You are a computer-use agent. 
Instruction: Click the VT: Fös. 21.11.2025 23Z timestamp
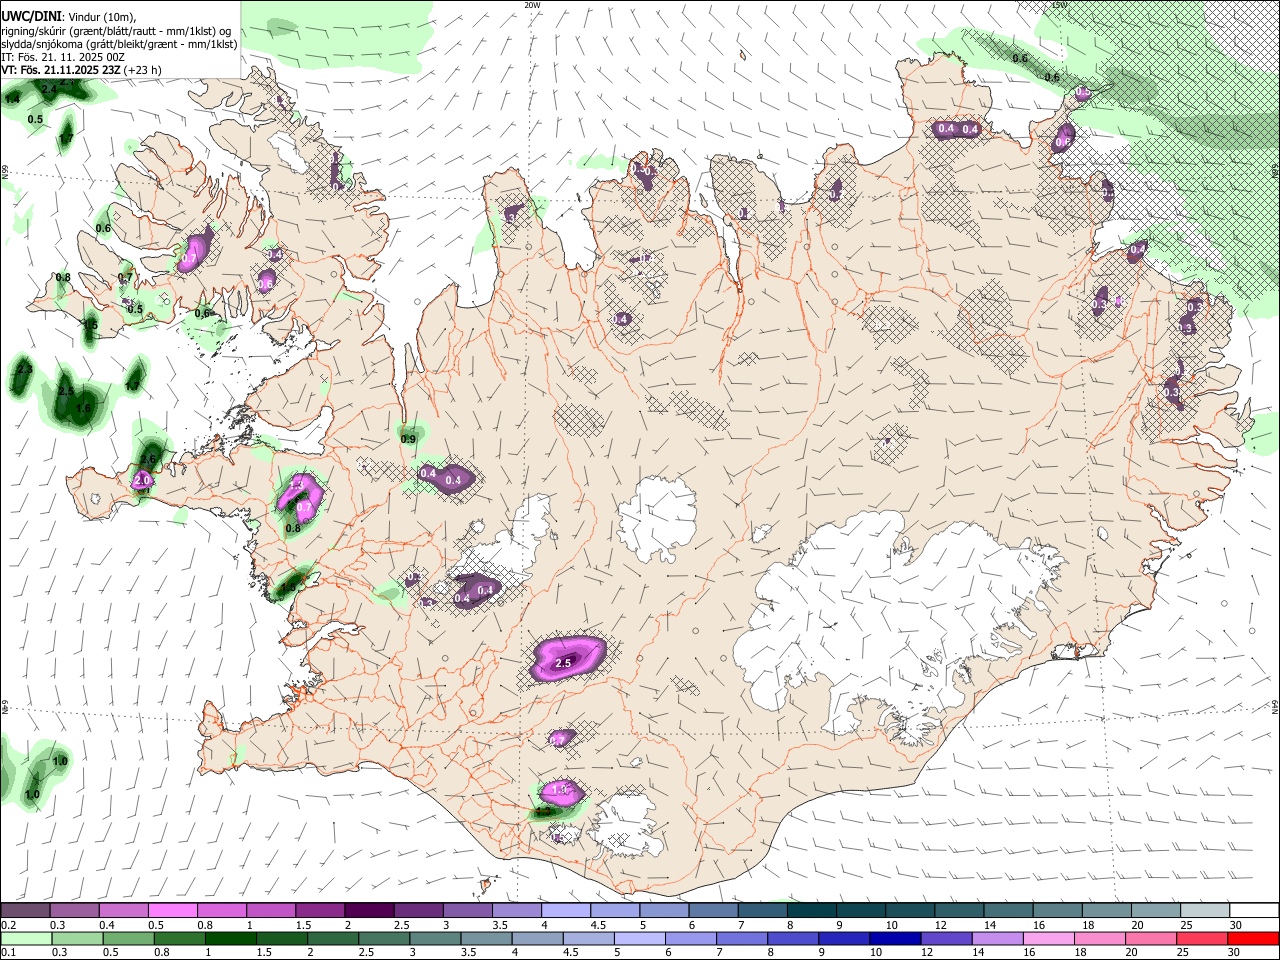(x=61, y=70)
